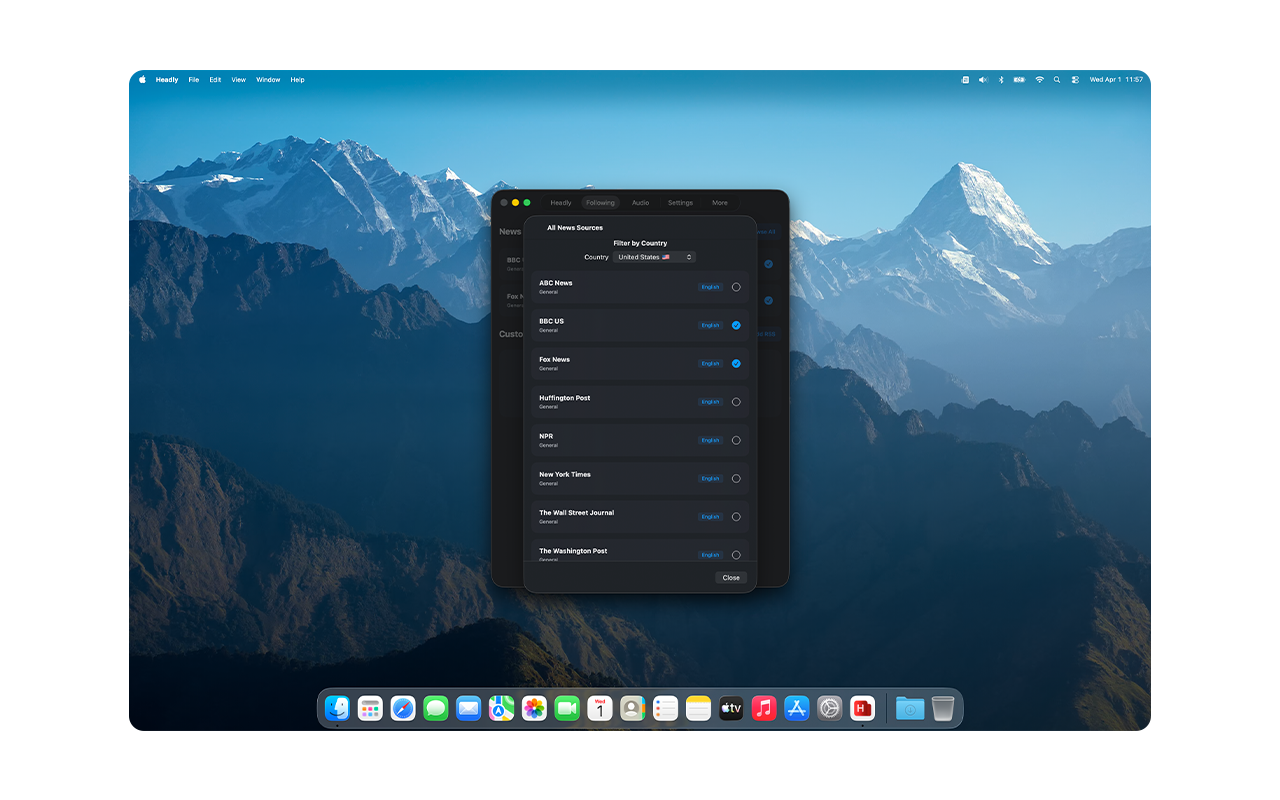Open Mail from the Dock
Image resolution: width=1280 pixels, height=800 pixels.
tap(469, 709)
